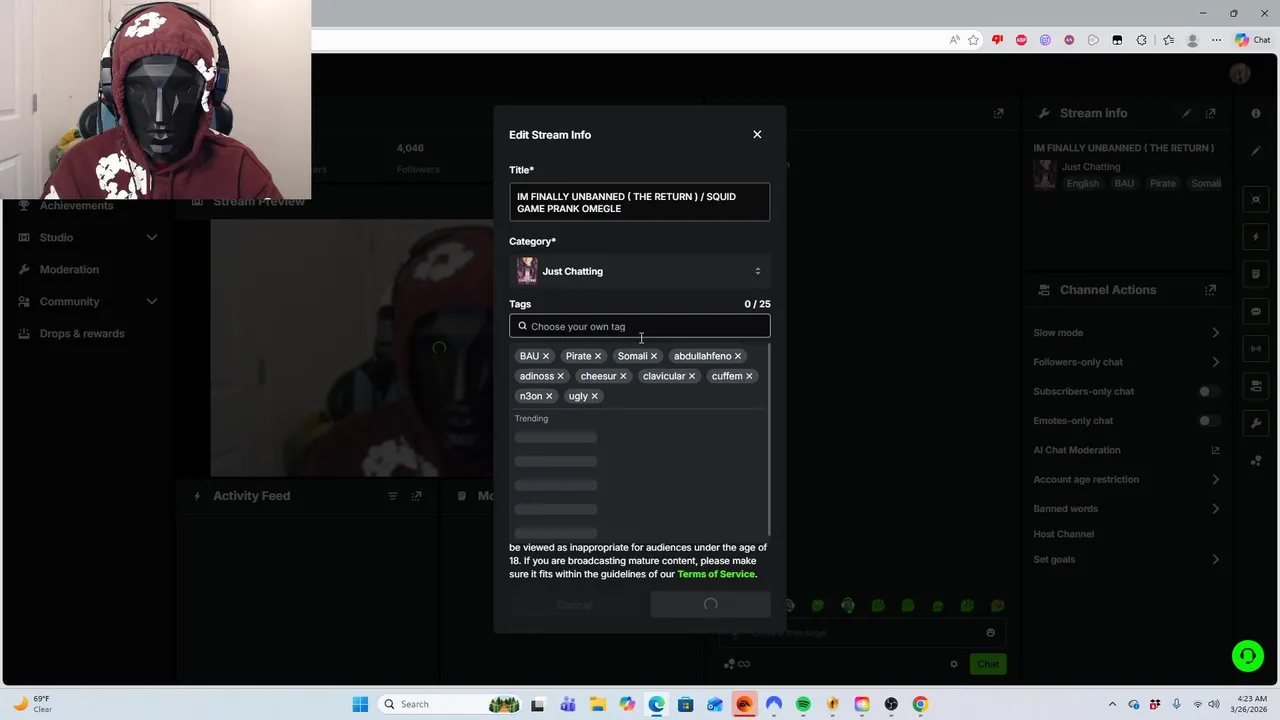Viewport: 1280px width, 720px height.
Task: Open Spotify from the taskbar
Action: point(803,704)
